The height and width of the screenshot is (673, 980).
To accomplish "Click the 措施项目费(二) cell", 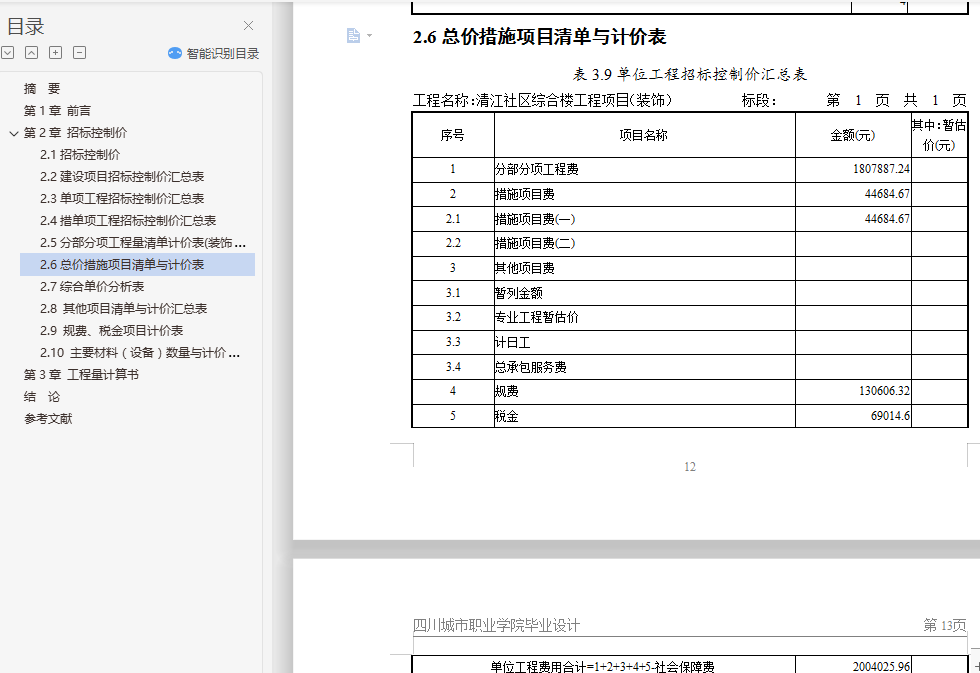I will 644,244.
